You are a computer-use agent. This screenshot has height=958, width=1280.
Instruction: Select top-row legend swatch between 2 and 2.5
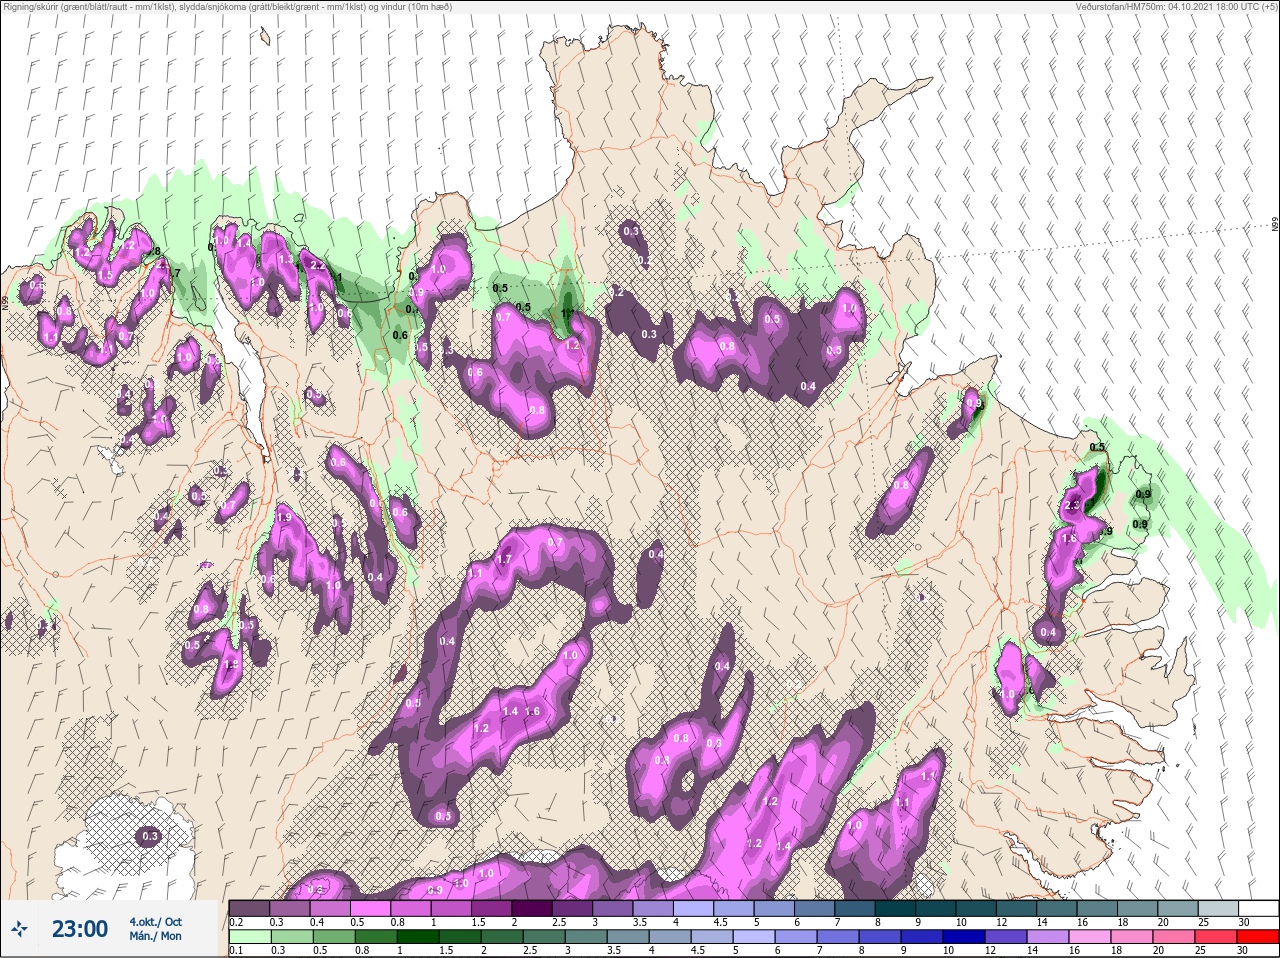pyautogui.click(x=532, y=908)
